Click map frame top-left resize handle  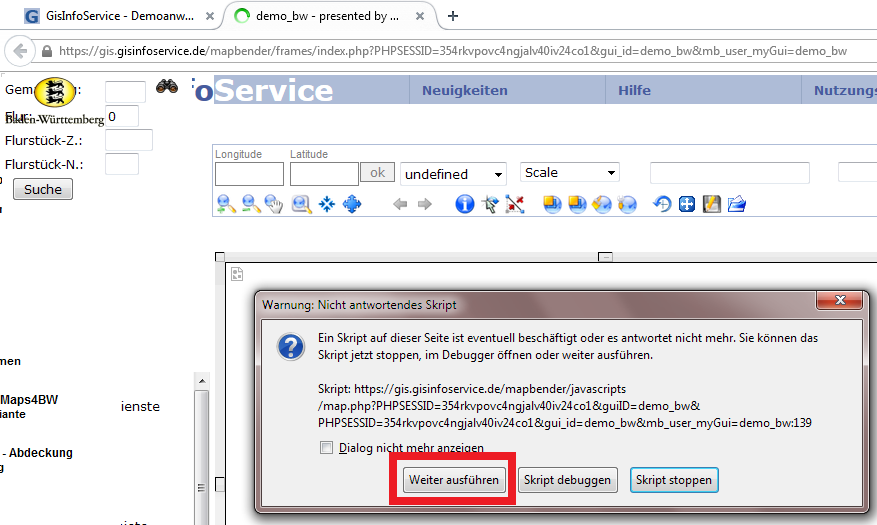(220, 257)
